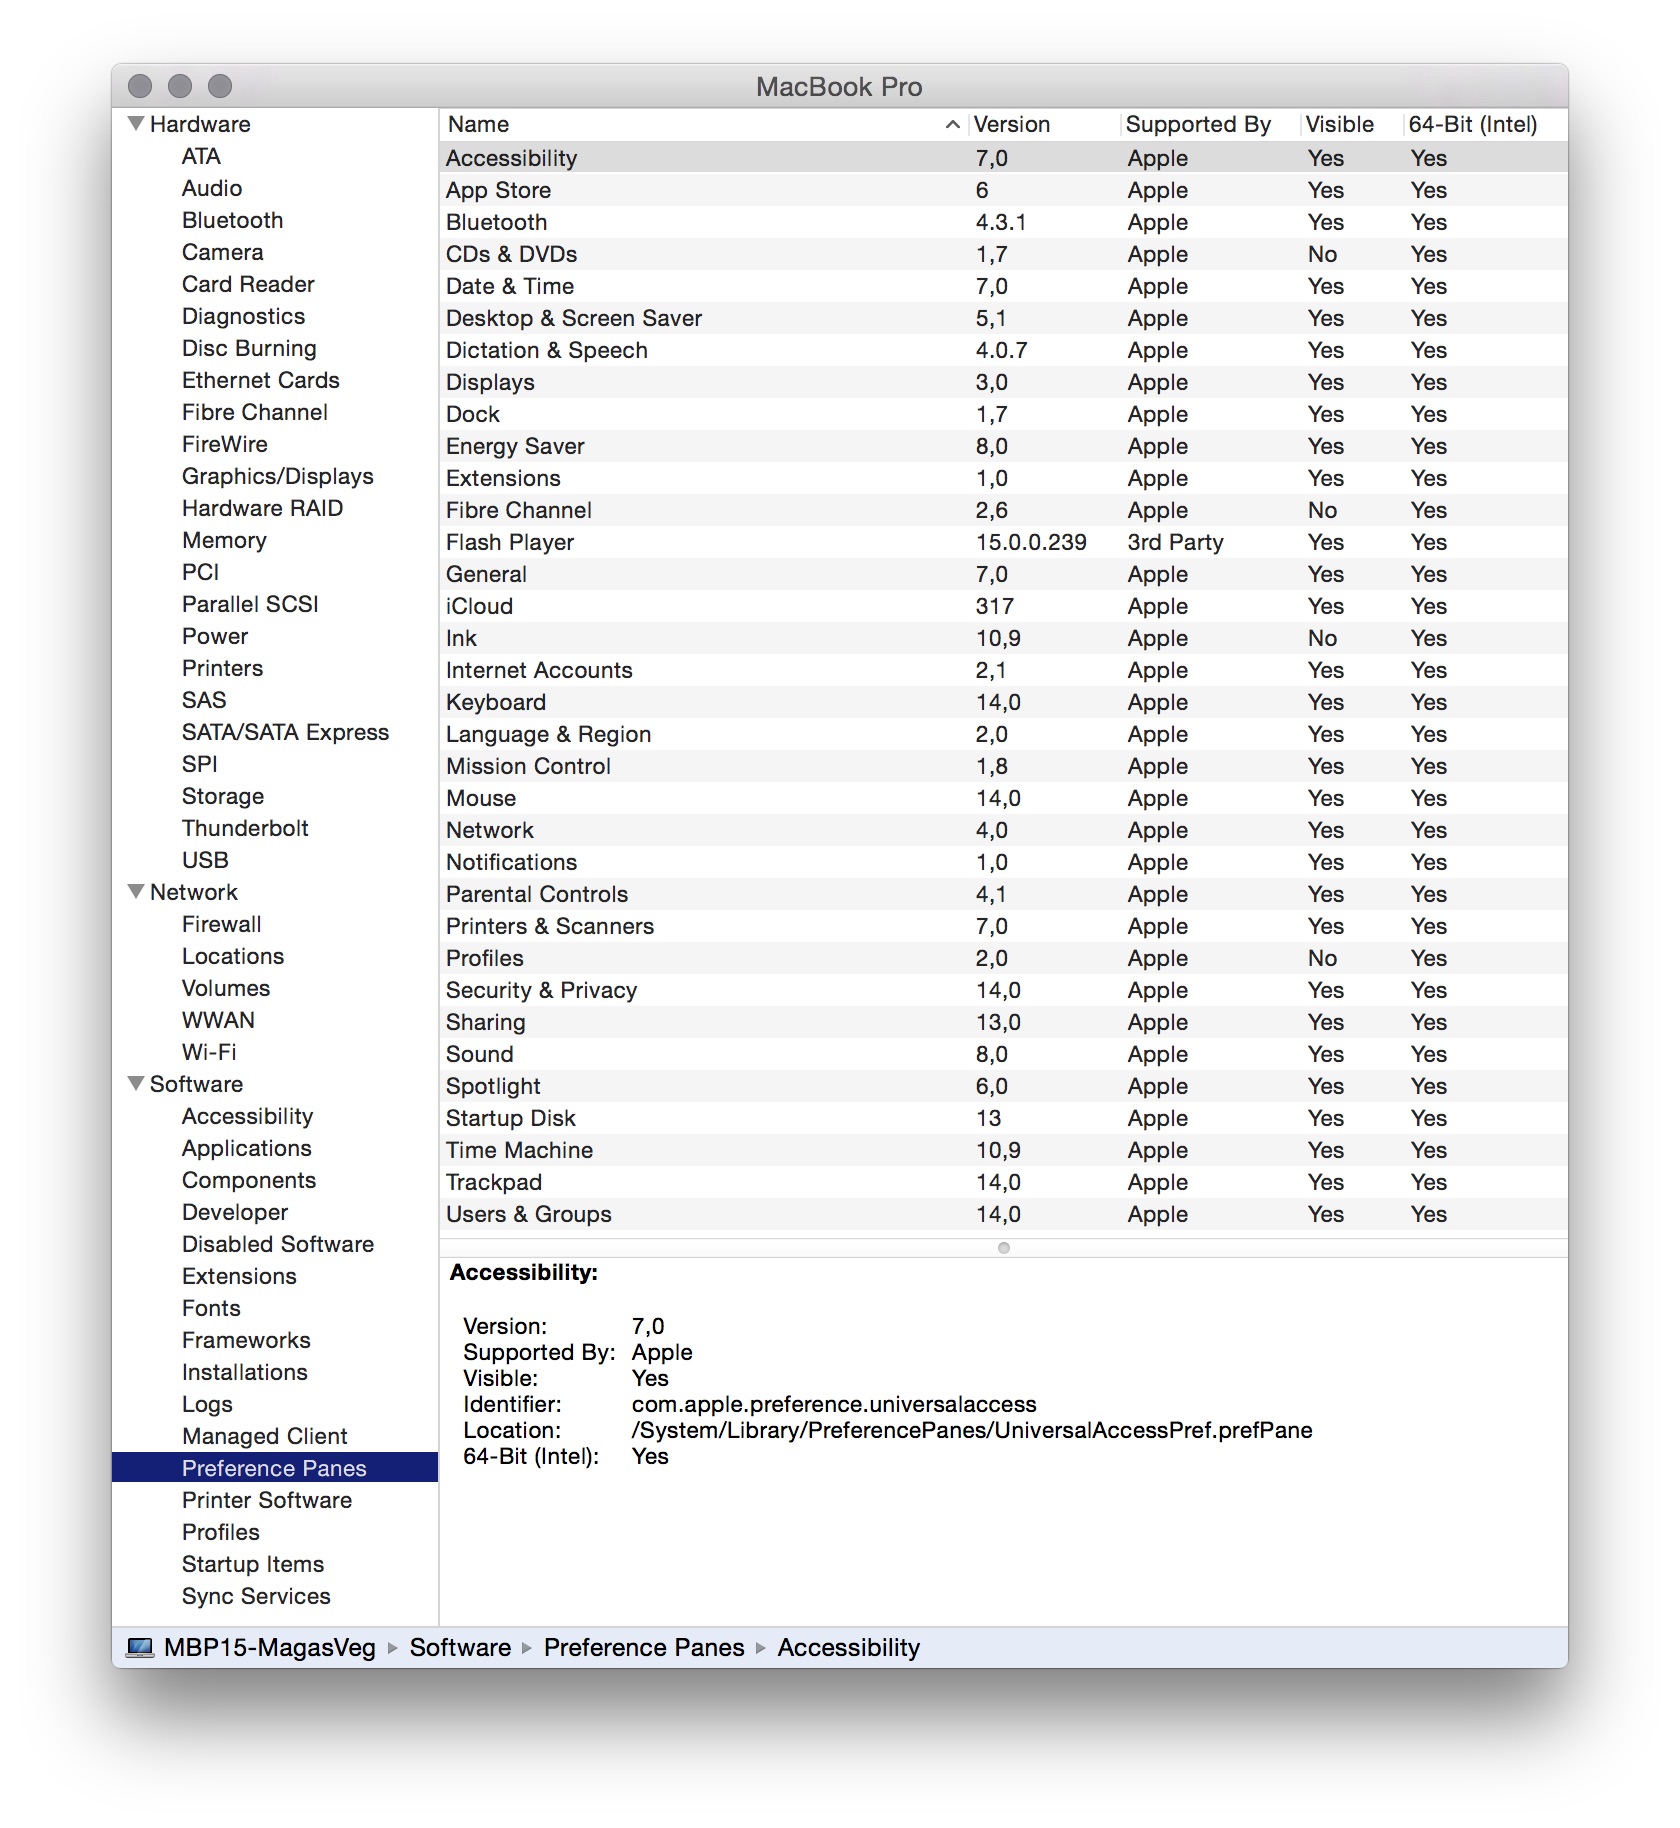Viewport: 1680px width, 1828px height.
Task: Select Graphics/Displays in sidebar
Action: point(277,476)
